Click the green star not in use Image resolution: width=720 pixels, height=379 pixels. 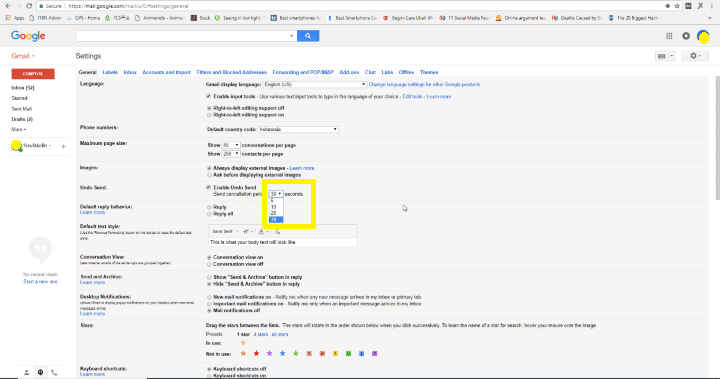point(296,353)
